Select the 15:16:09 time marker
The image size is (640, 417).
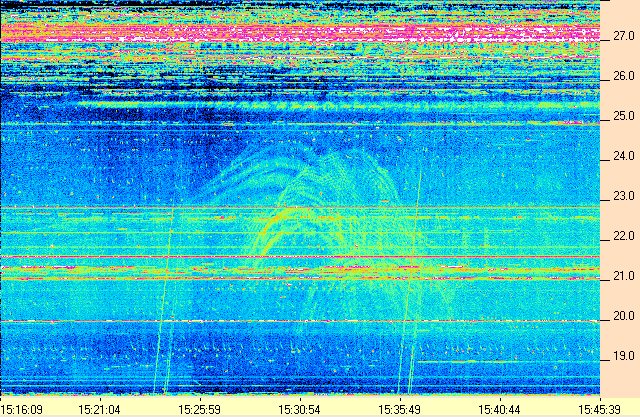(x=22, y=409)
